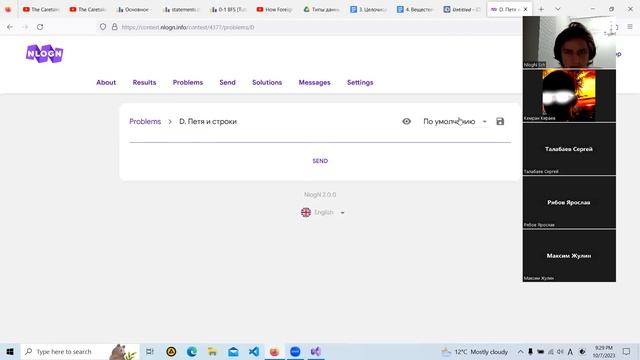Switch to the 0-1 BFS tab
This screenshot has height=360, width=640.
227,9
